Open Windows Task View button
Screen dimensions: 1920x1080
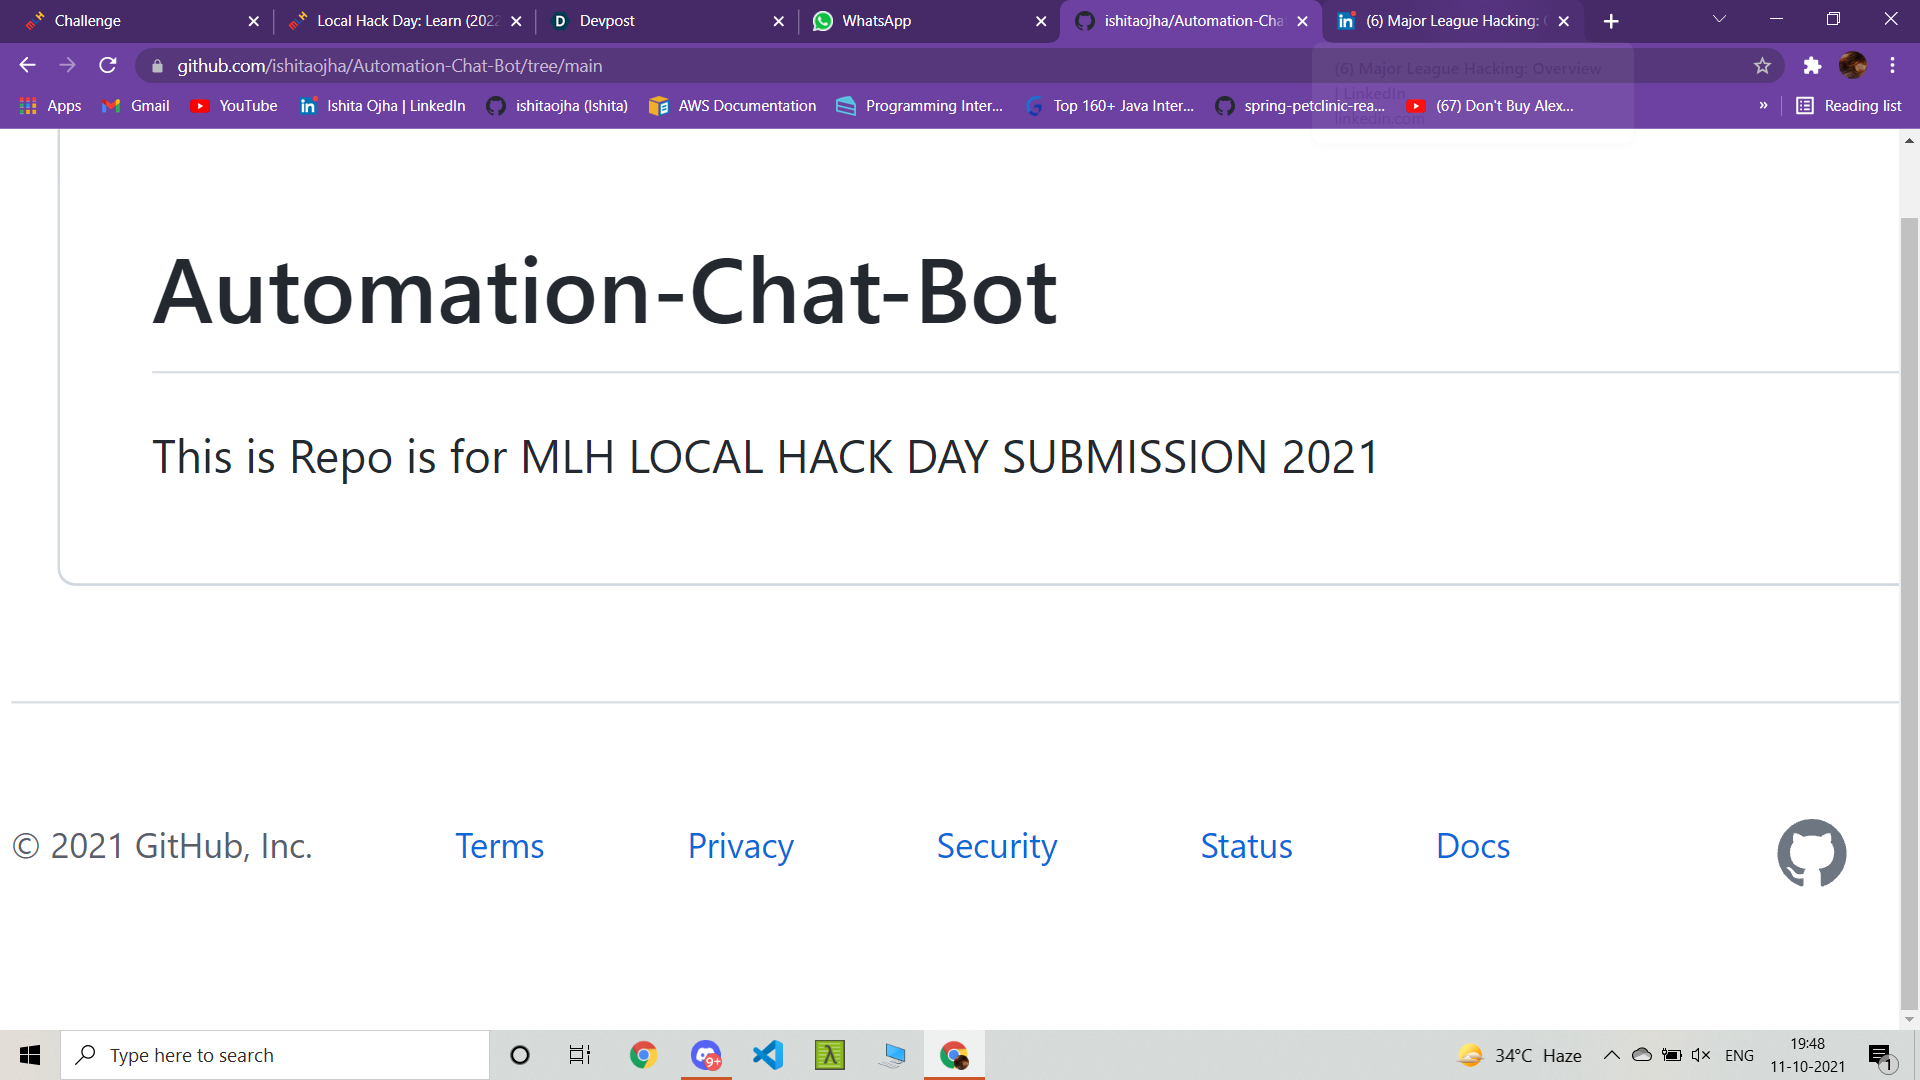(580, 1055)
